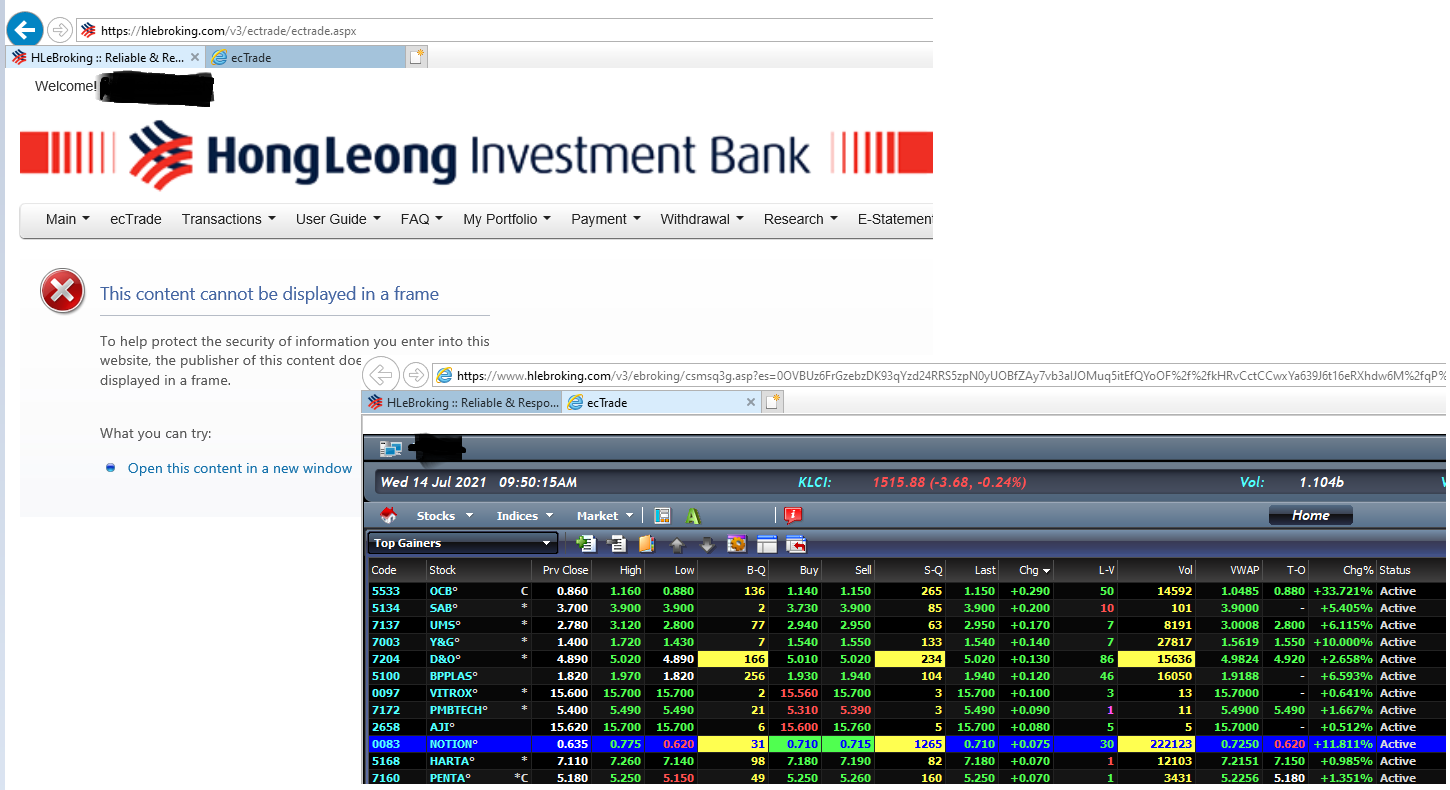Click the forward arrow in the front ecTrade window

416,375
